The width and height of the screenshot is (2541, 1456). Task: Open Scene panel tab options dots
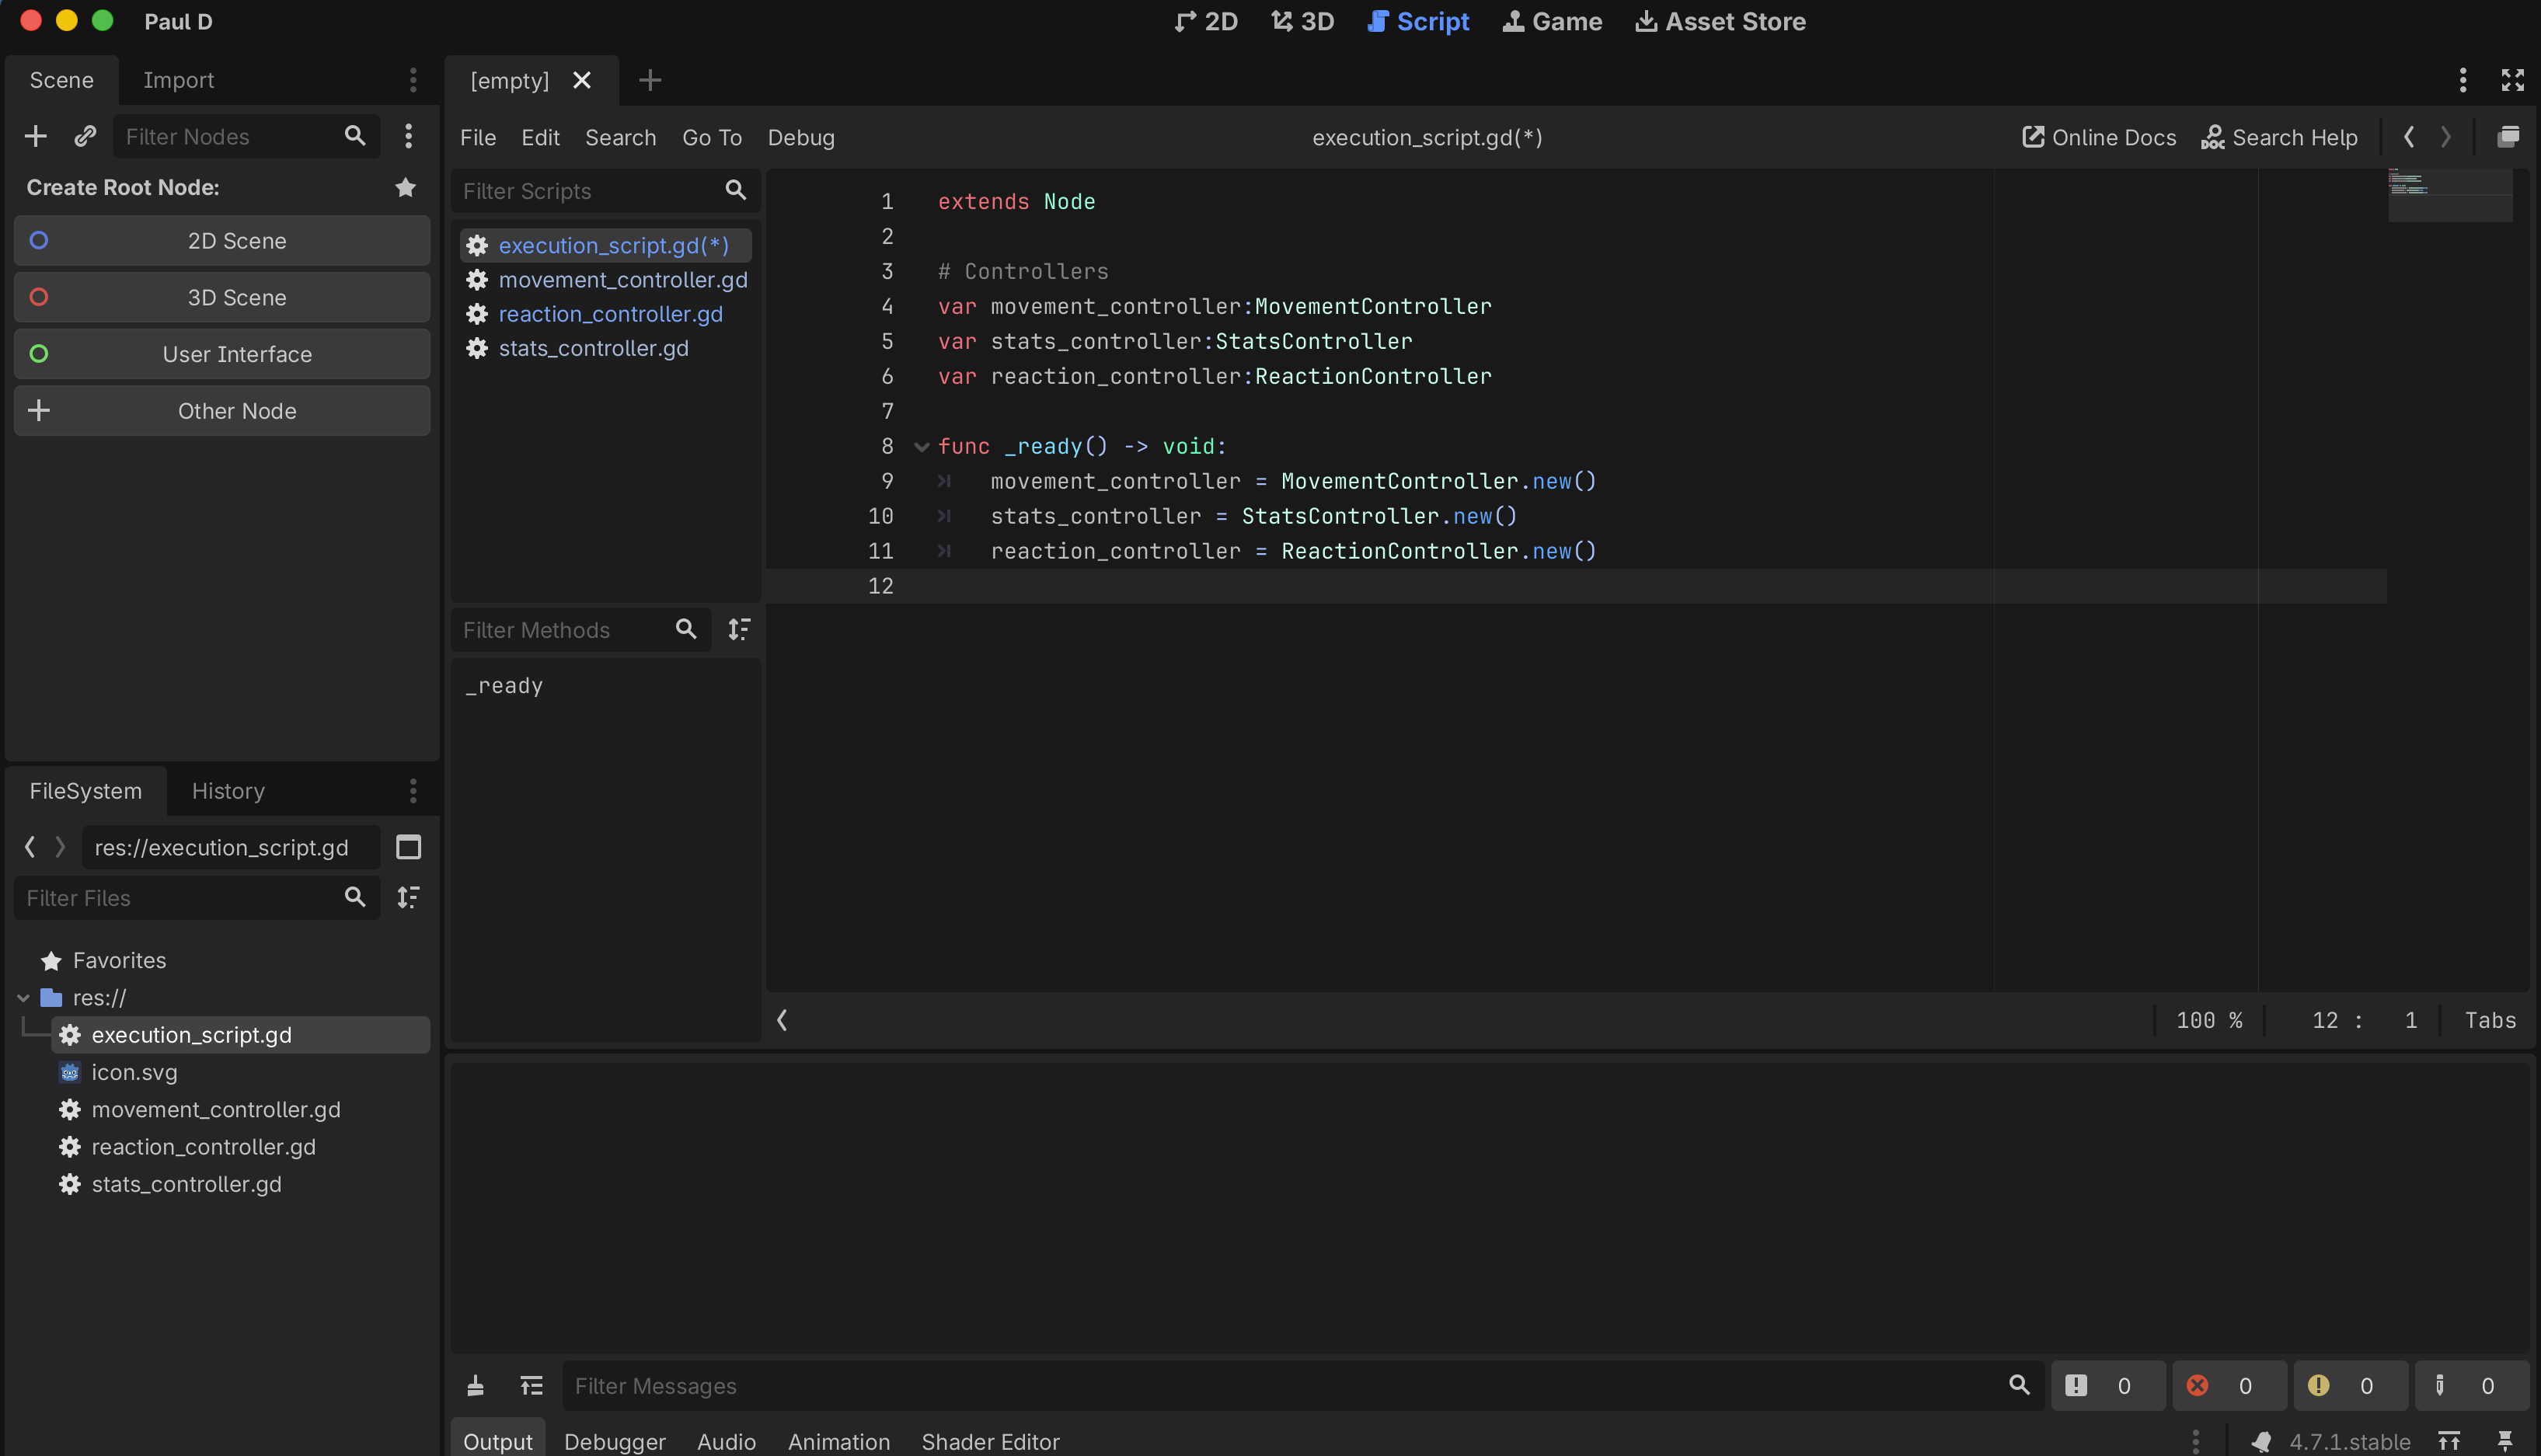click(x=413, y=80)
